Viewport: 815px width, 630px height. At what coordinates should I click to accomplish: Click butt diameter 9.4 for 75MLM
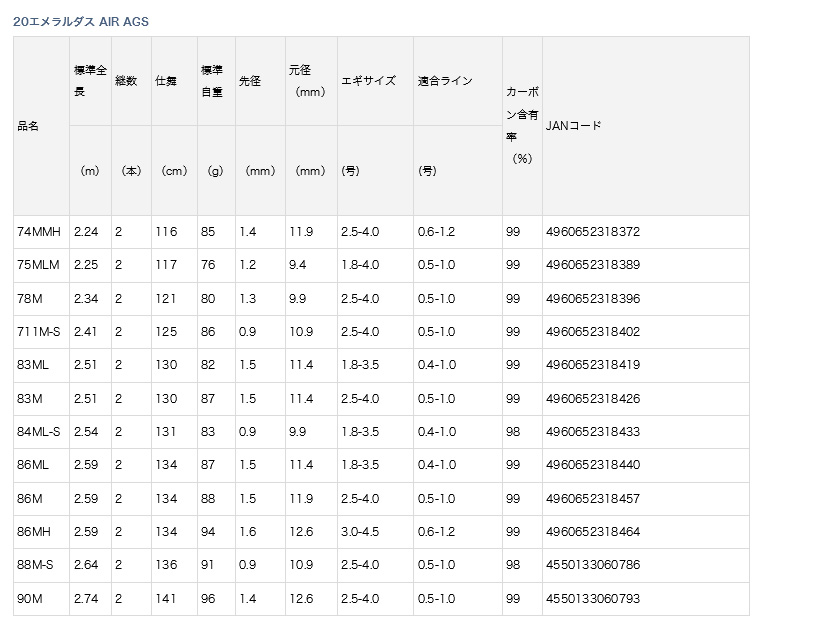click(297, 265)
